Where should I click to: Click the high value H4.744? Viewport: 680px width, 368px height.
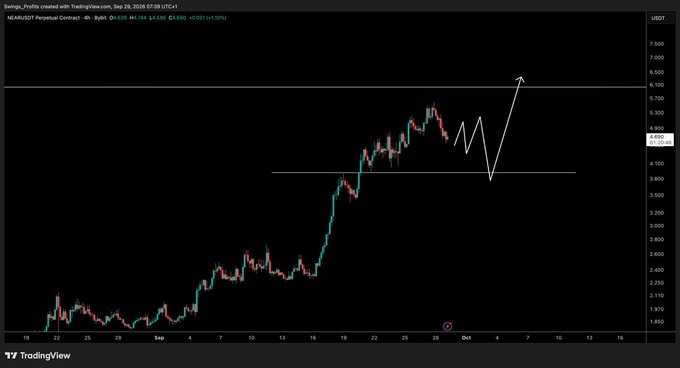click(x=137, y=18)
